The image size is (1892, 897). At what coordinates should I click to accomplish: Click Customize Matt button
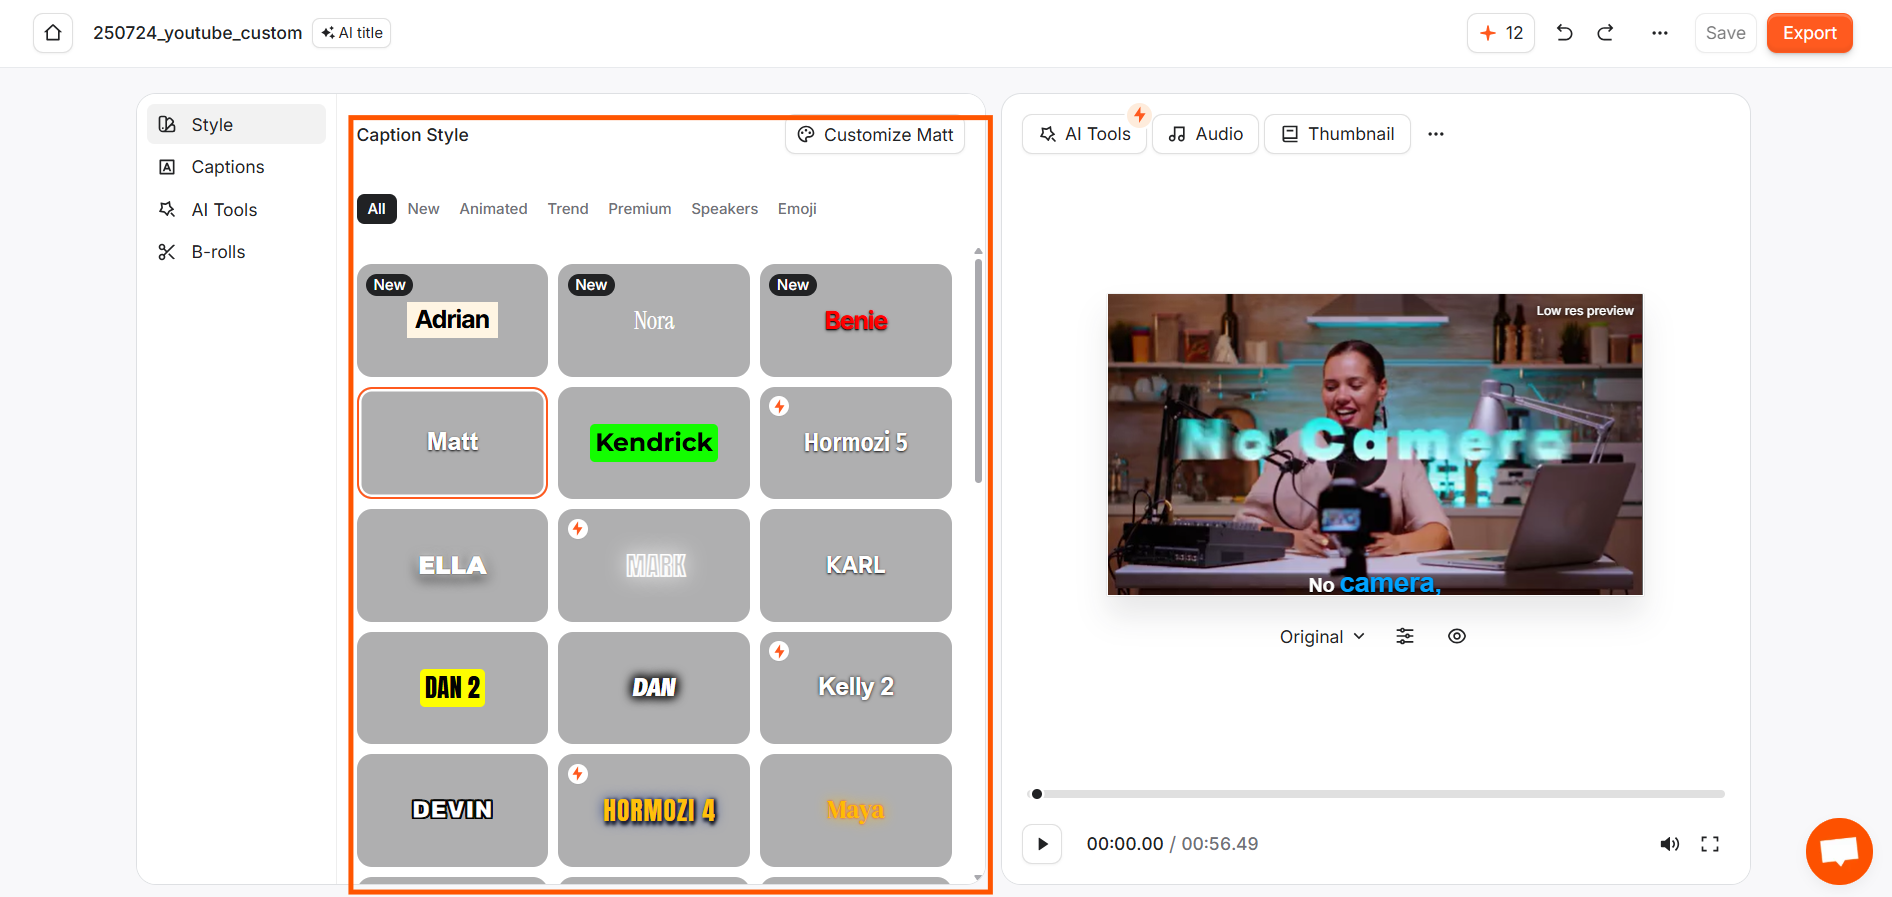[875, 135]
